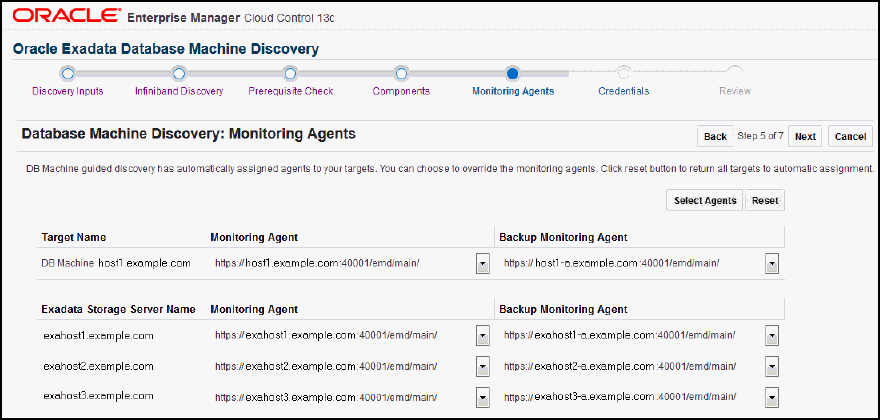Open exahost3 backup monitoring agent dropdown

tap(772, 398)
